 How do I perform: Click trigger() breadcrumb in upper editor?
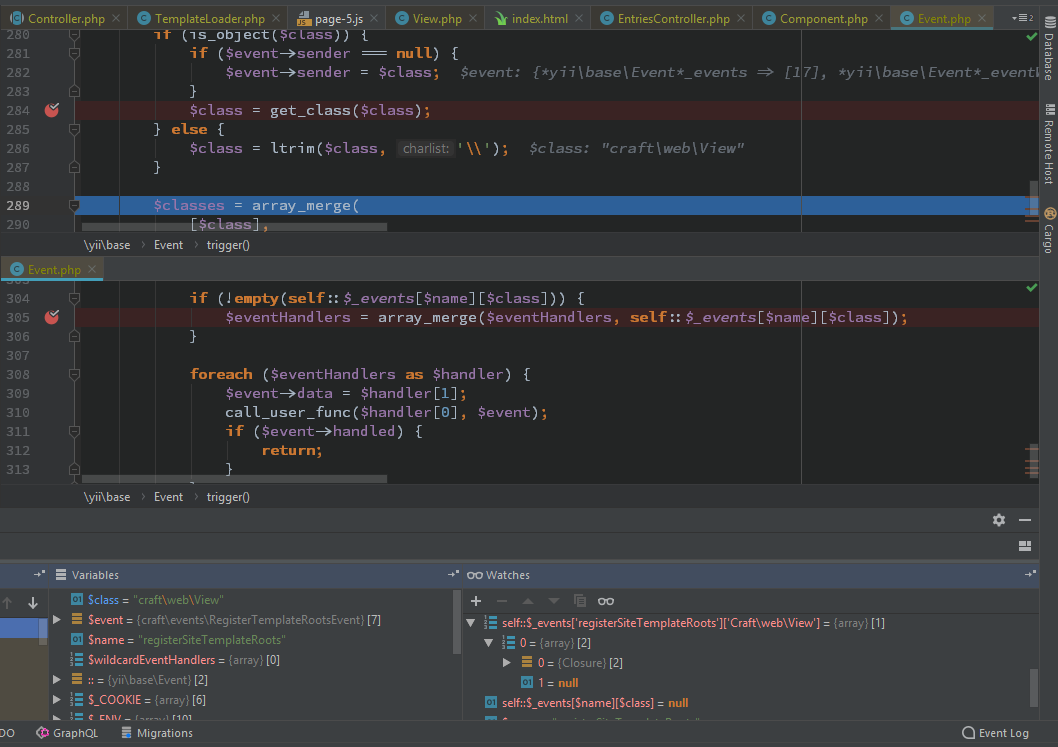pyautogui.click(x=228, y=245)
